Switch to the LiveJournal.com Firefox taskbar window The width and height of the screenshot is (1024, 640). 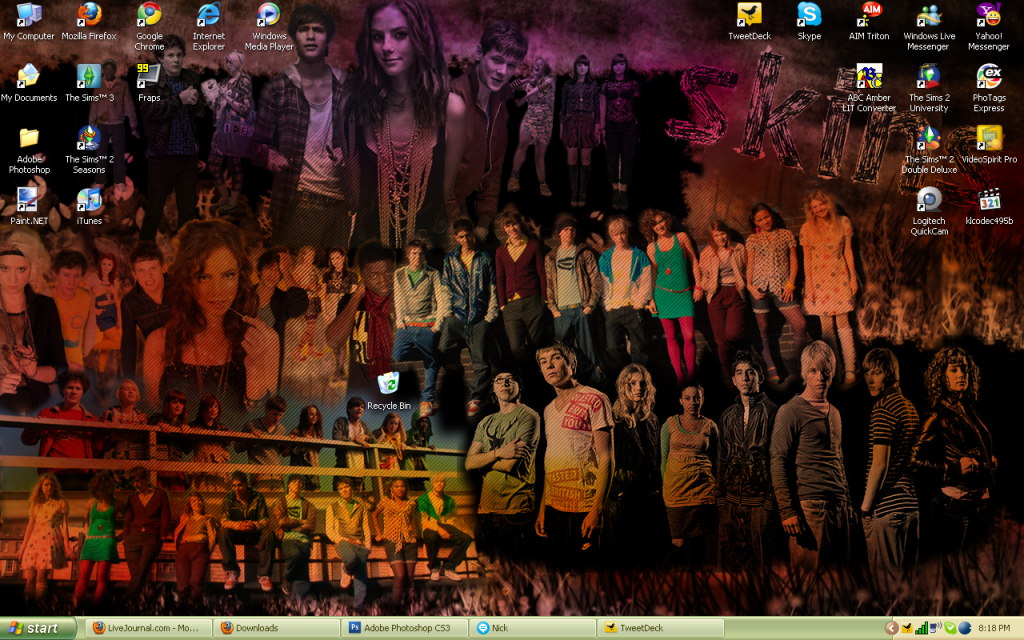point(149,628)
